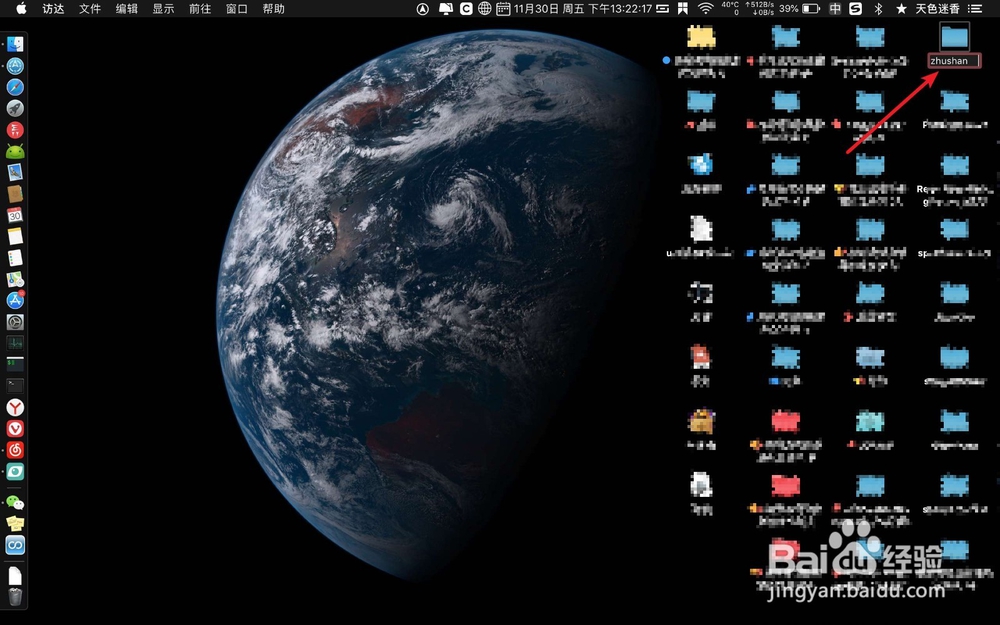Open the 前往 menu

pyautogui.click(x=200, y=8)
